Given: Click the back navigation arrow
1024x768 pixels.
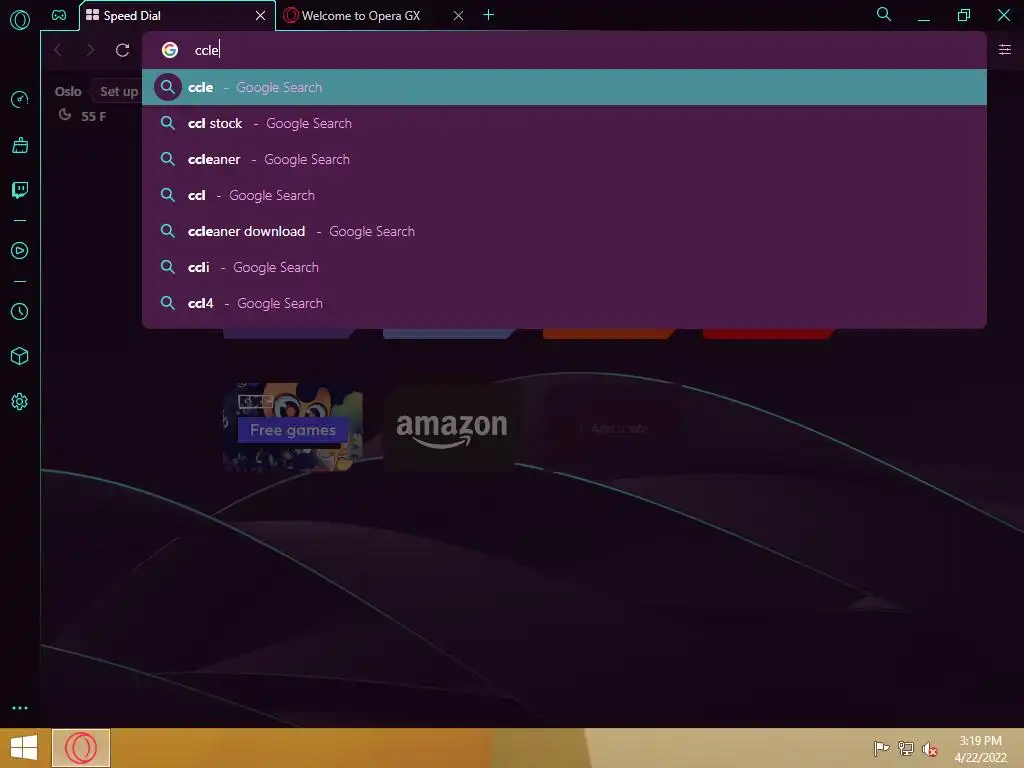Looking at the screenshot, I should pyautogui.click(x=58, y=50).
